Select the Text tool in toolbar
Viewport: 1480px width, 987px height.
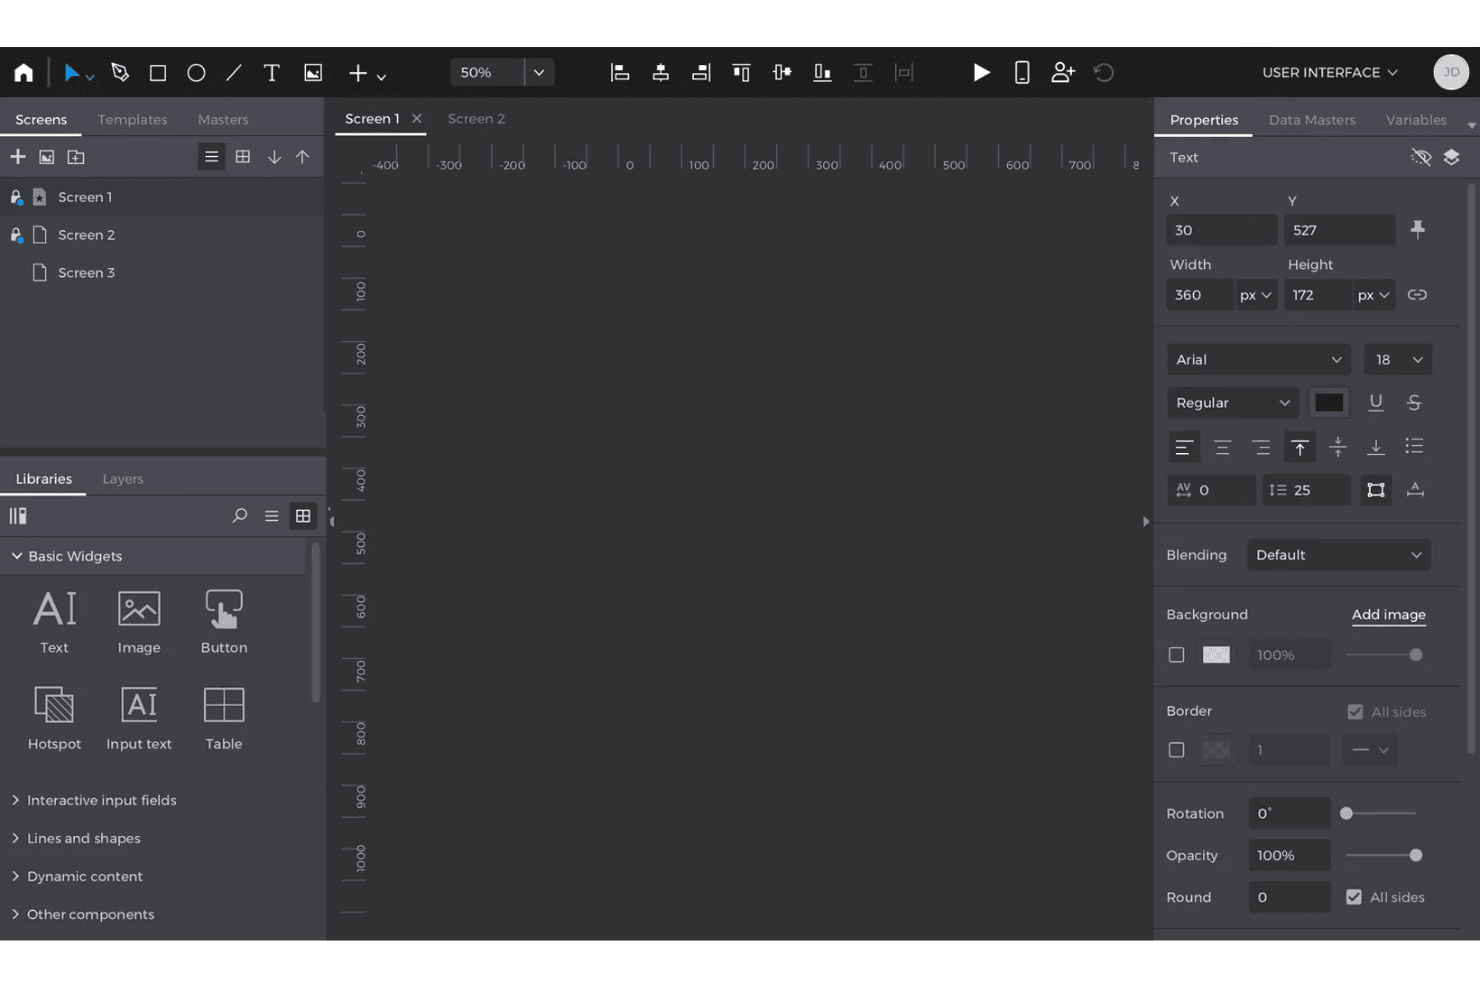click(271, 73)
